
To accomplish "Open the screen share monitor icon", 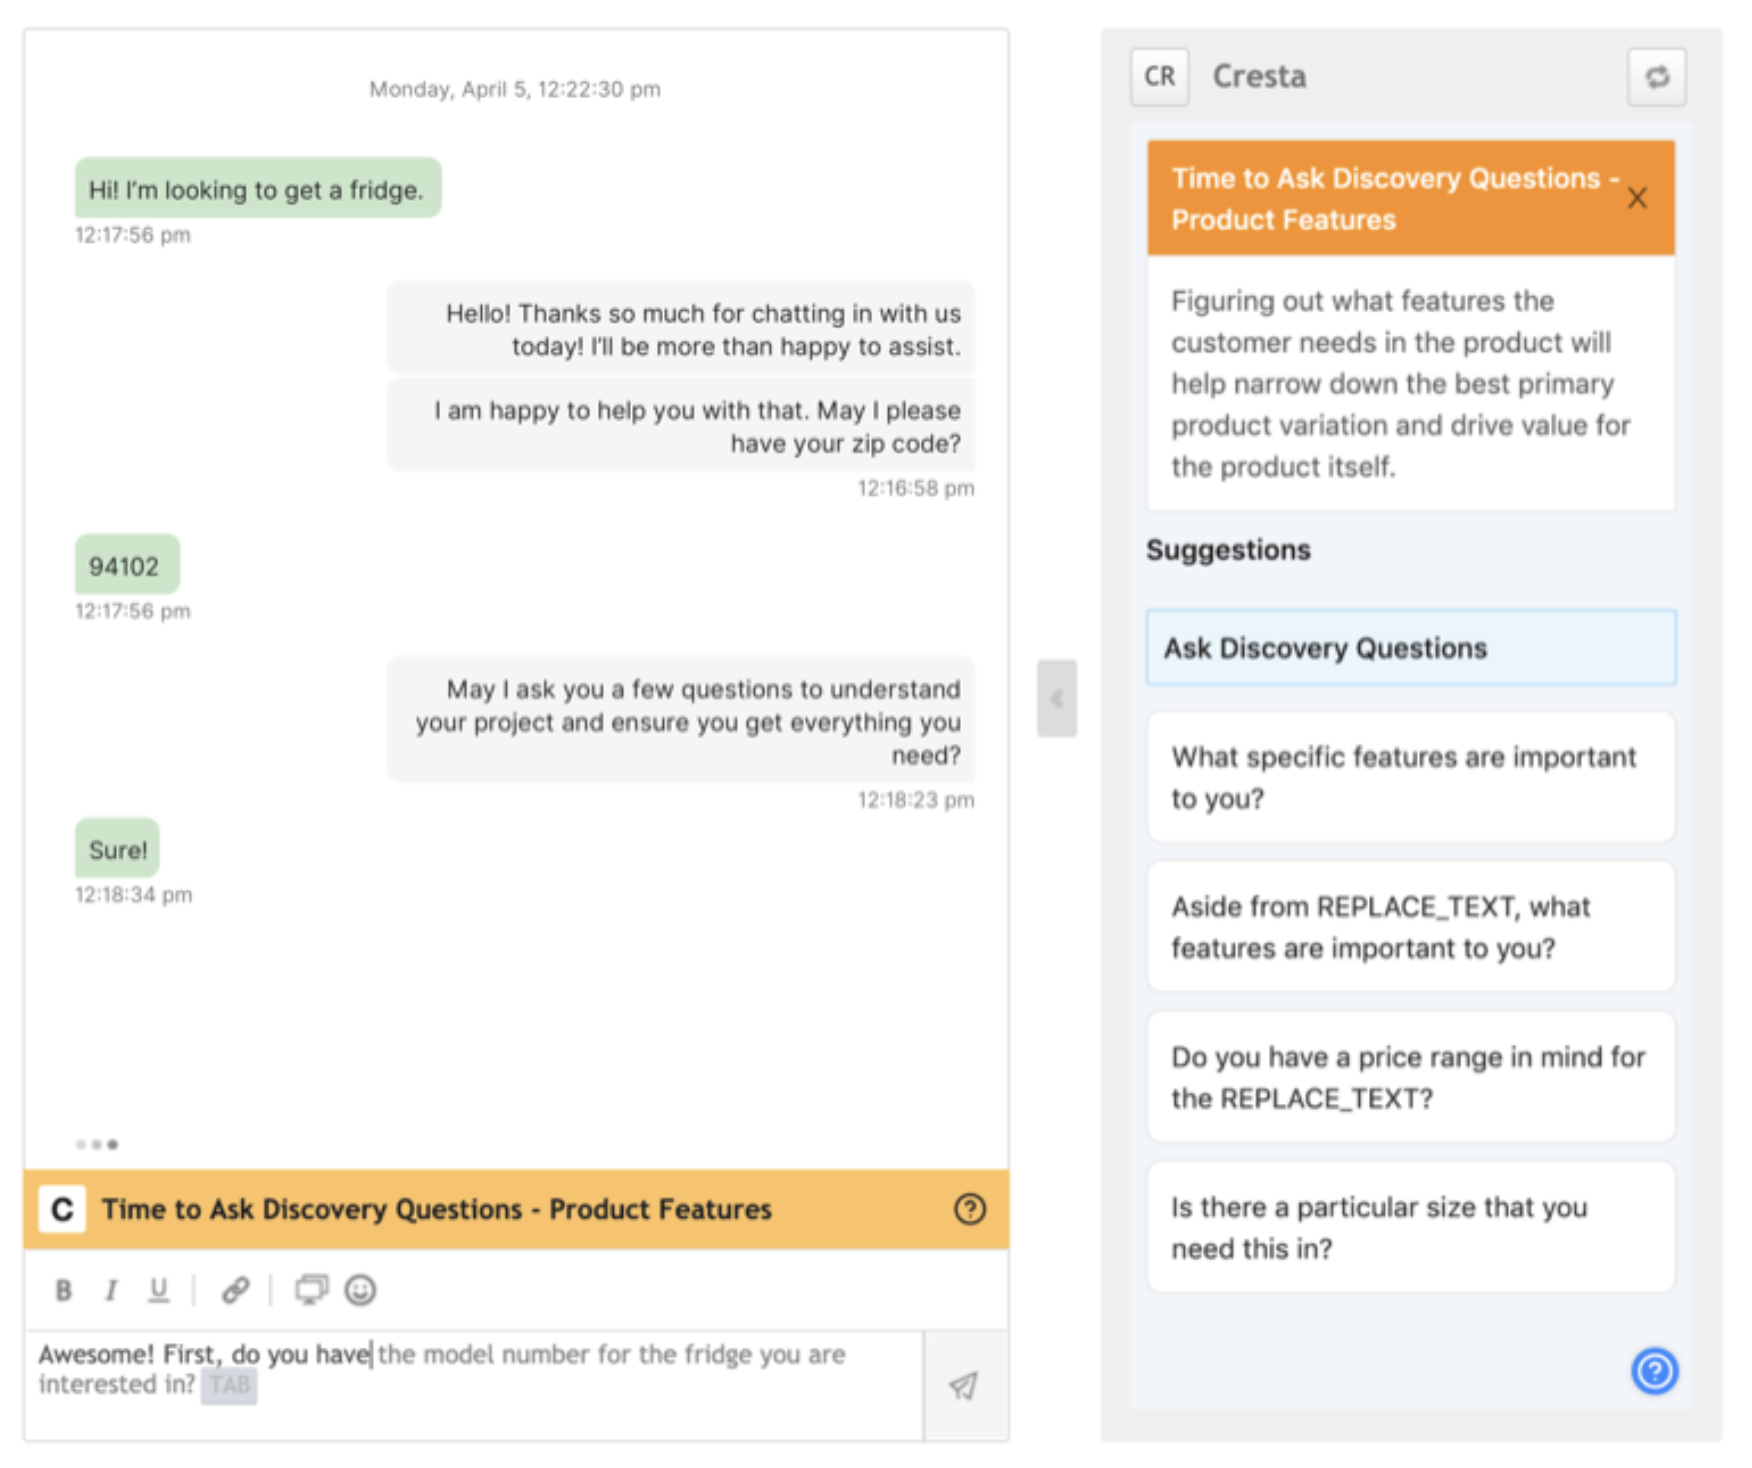I will (x=312, y=1290).
